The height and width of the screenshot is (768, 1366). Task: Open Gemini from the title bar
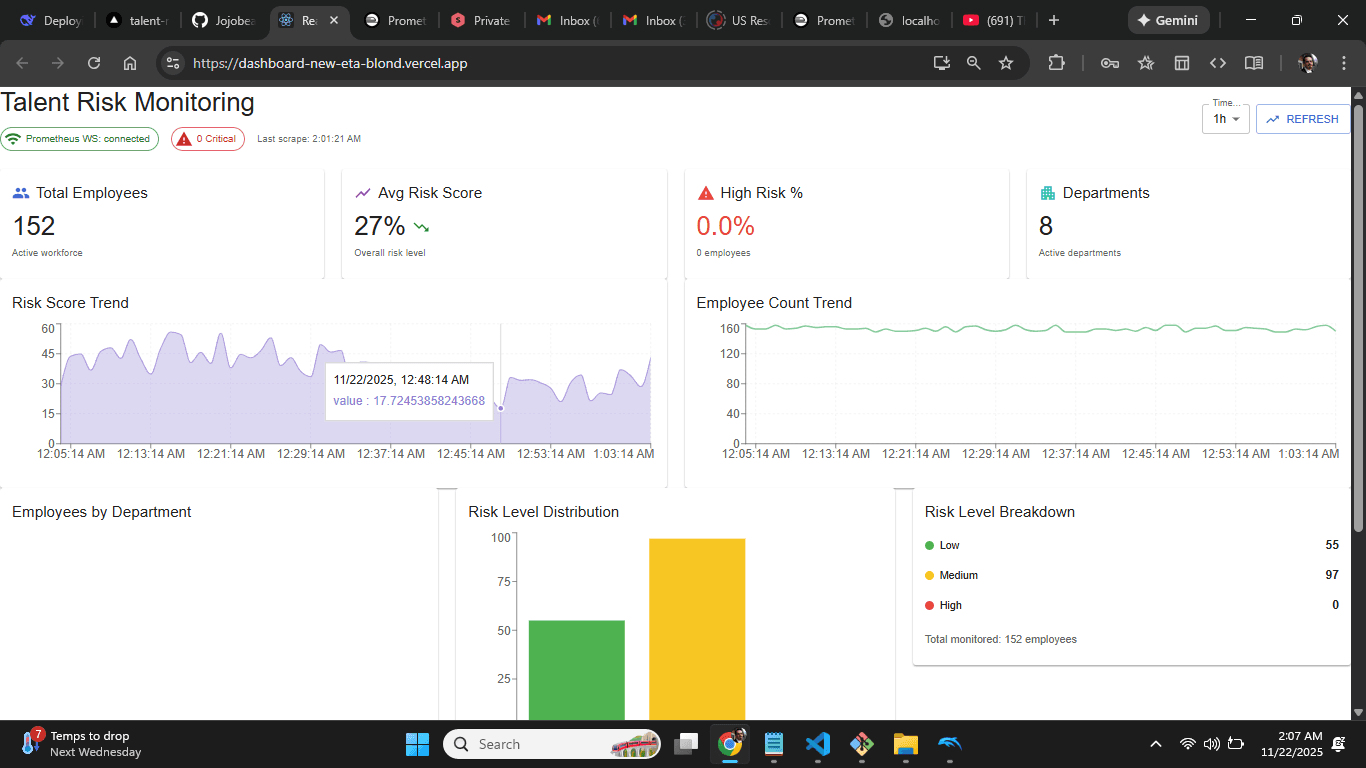(1168, 19)
